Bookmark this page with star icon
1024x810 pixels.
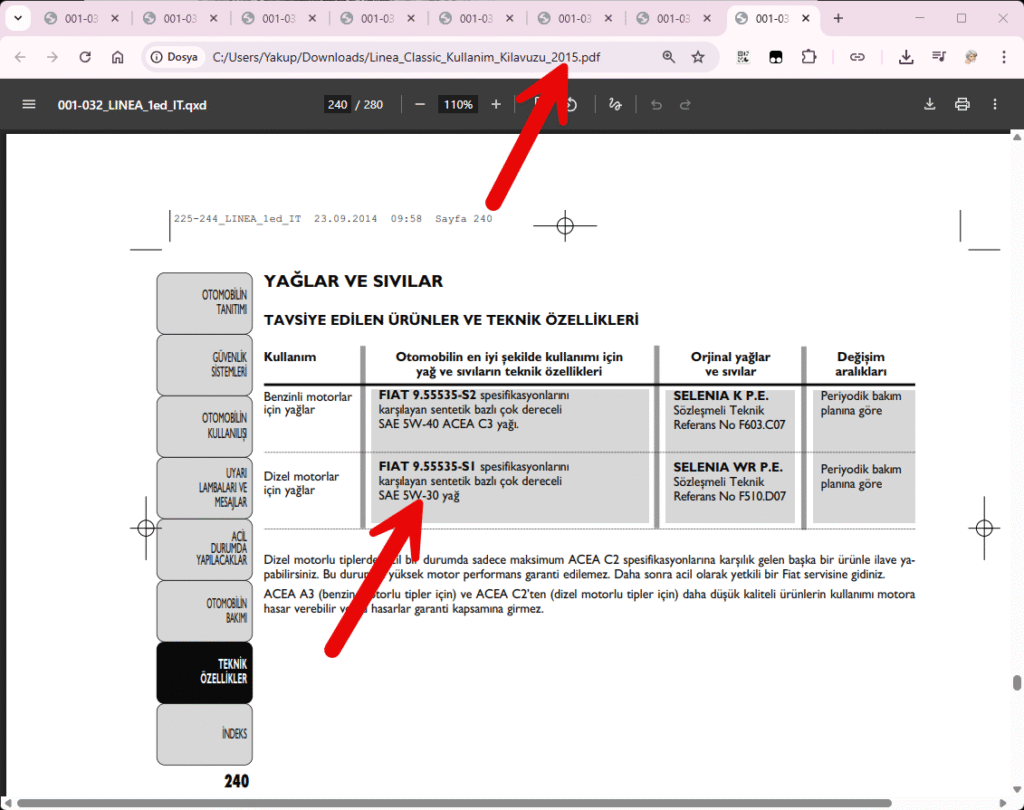point(698,58)
